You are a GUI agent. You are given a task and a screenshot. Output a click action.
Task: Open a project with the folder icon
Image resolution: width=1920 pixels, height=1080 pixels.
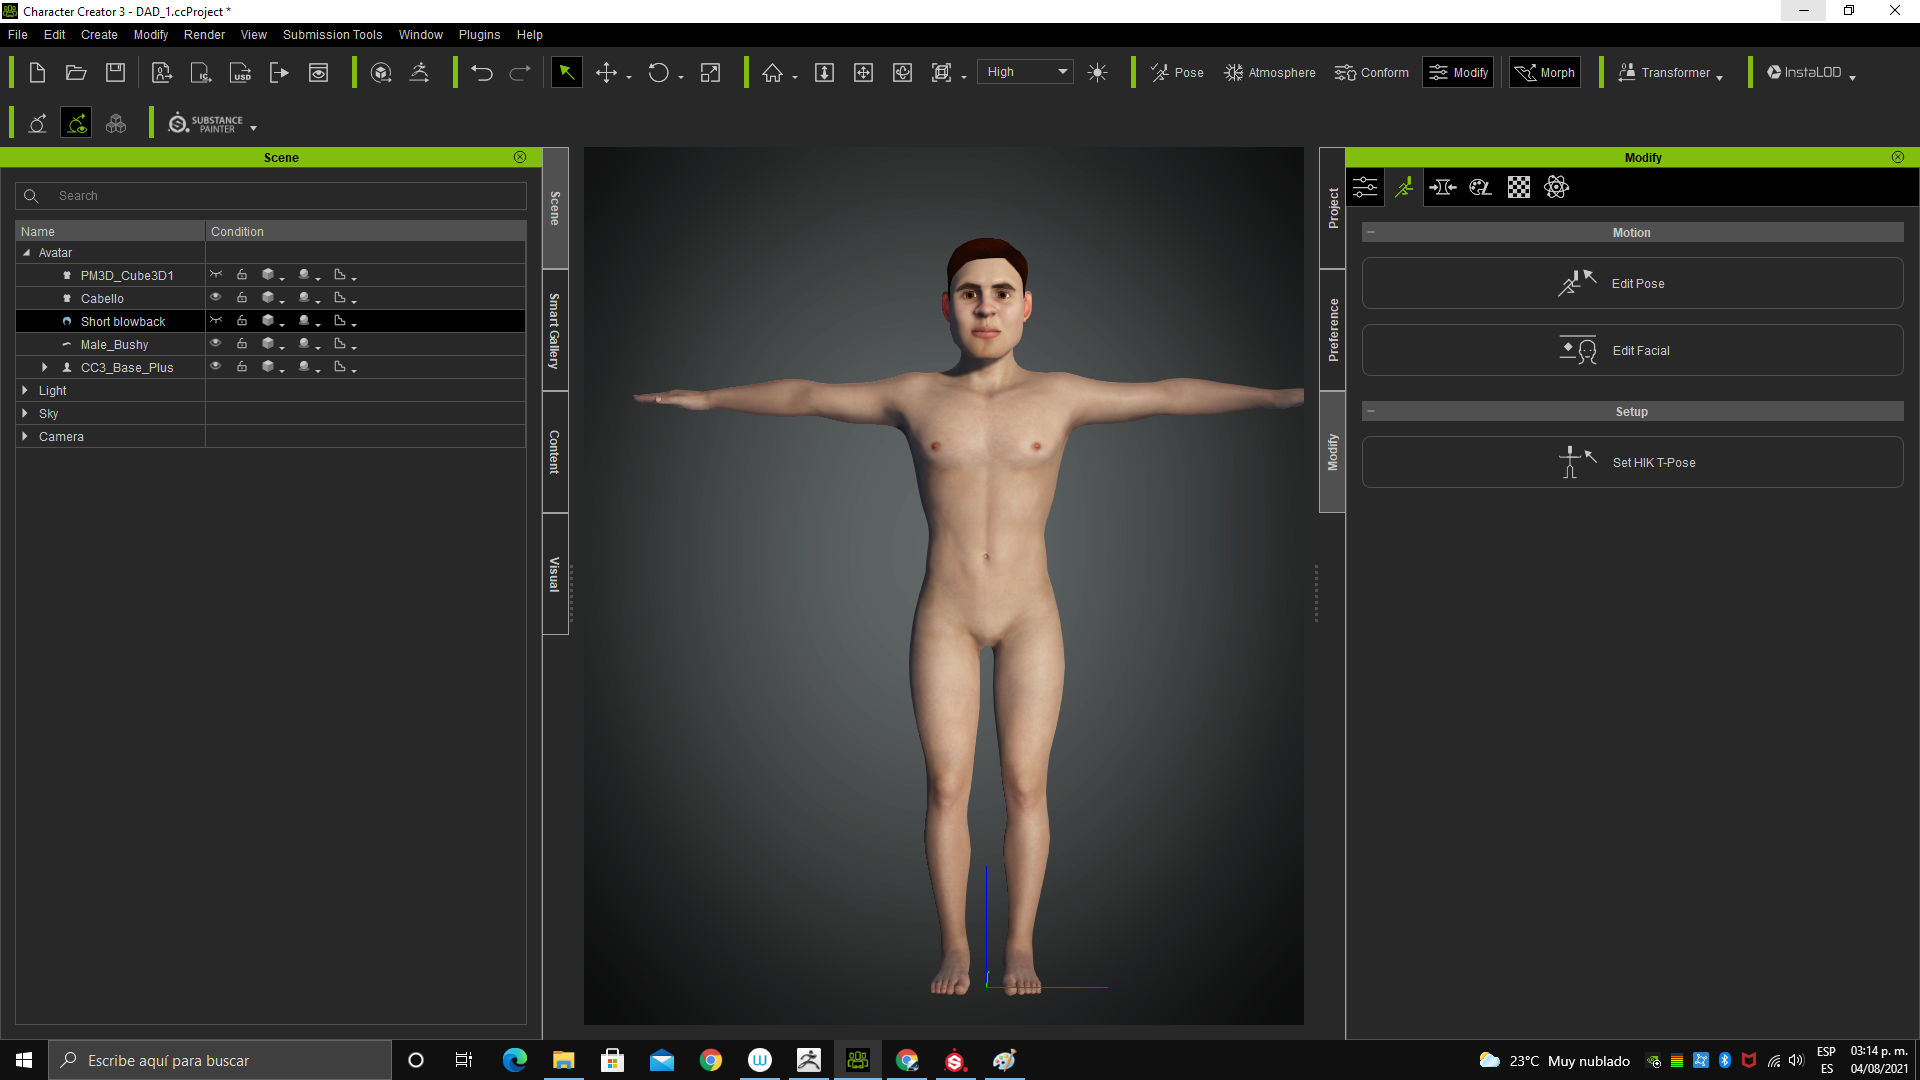click(76, 73)
